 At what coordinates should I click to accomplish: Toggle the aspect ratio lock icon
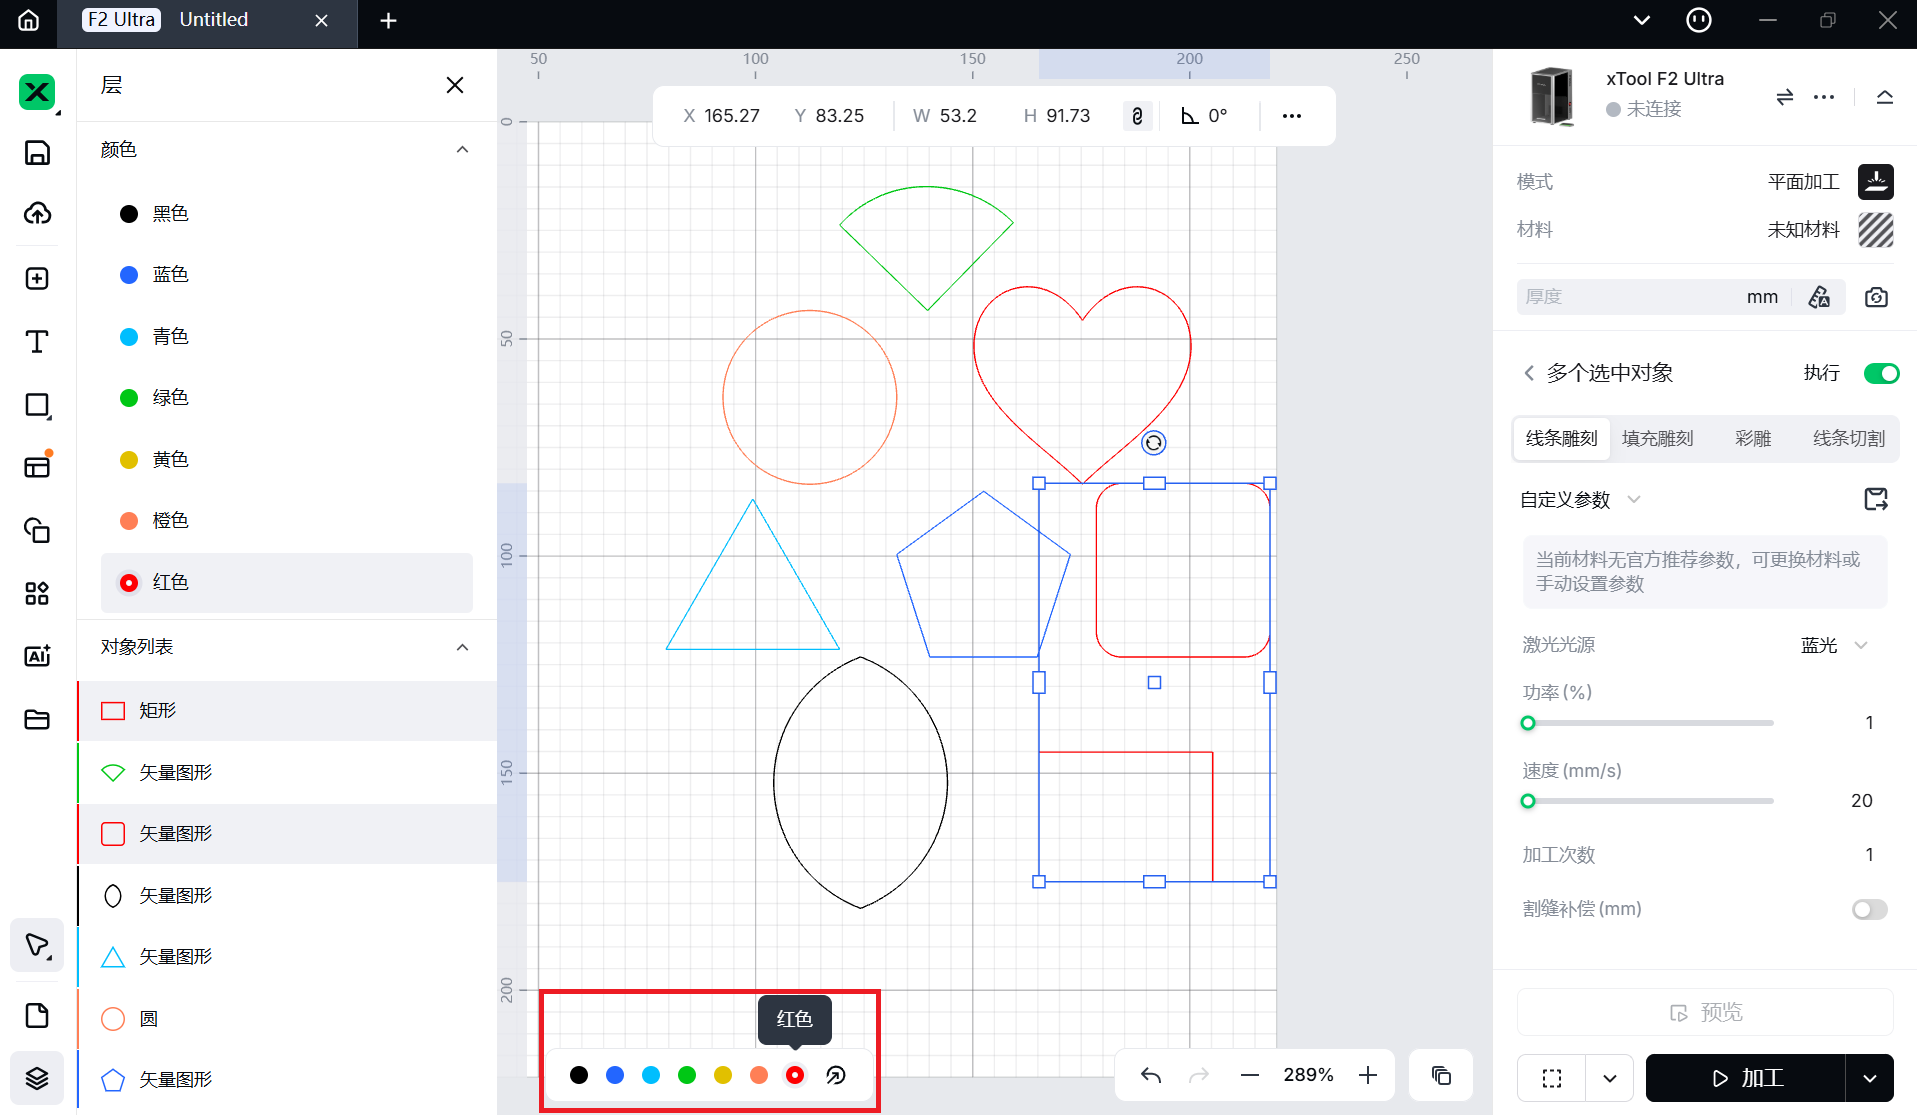pos(1137,116)
